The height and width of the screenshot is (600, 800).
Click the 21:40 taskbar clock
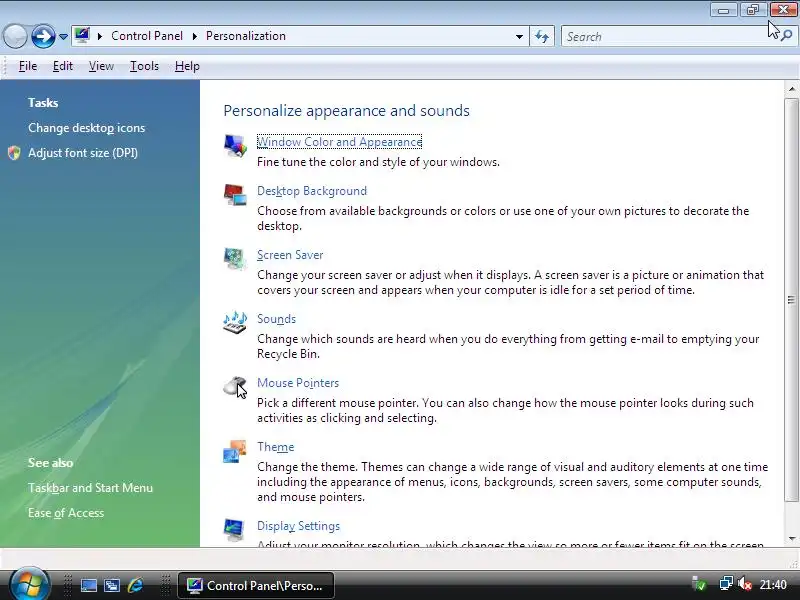pyautogui.click(x=773, y=584)
